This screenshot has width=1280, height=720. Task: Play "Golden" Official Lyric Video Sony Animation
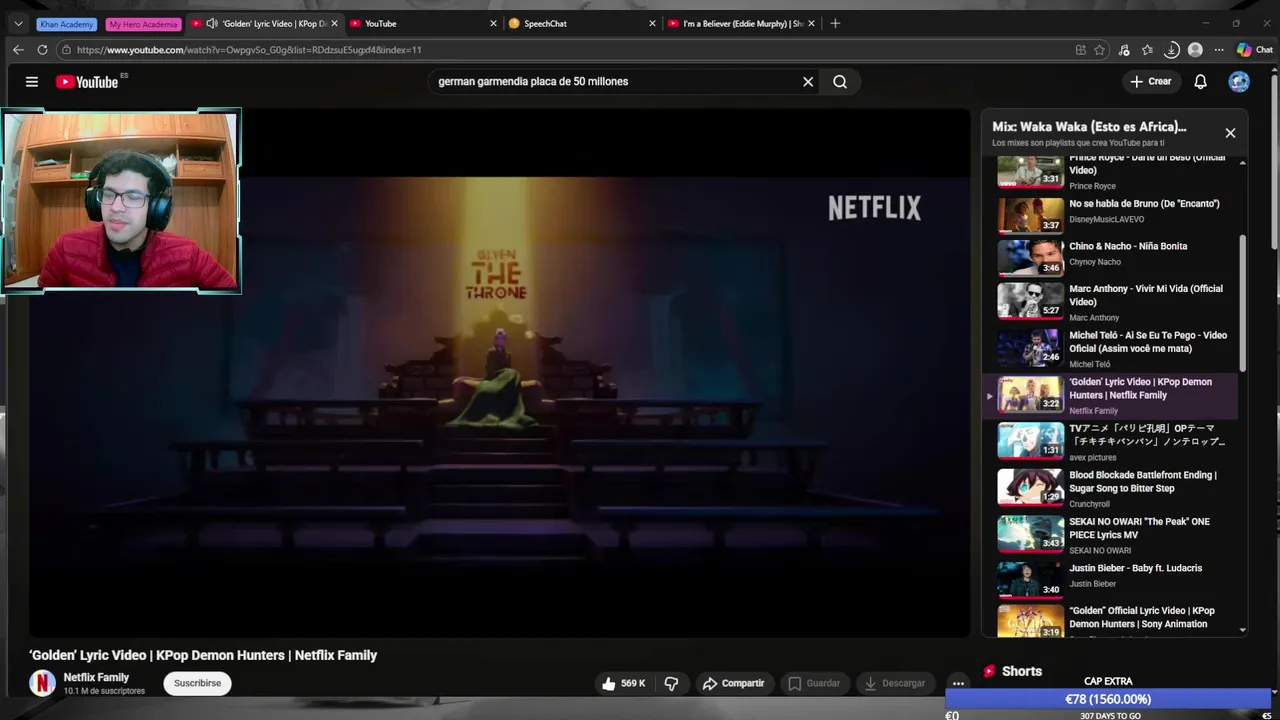coord(1117,620)
